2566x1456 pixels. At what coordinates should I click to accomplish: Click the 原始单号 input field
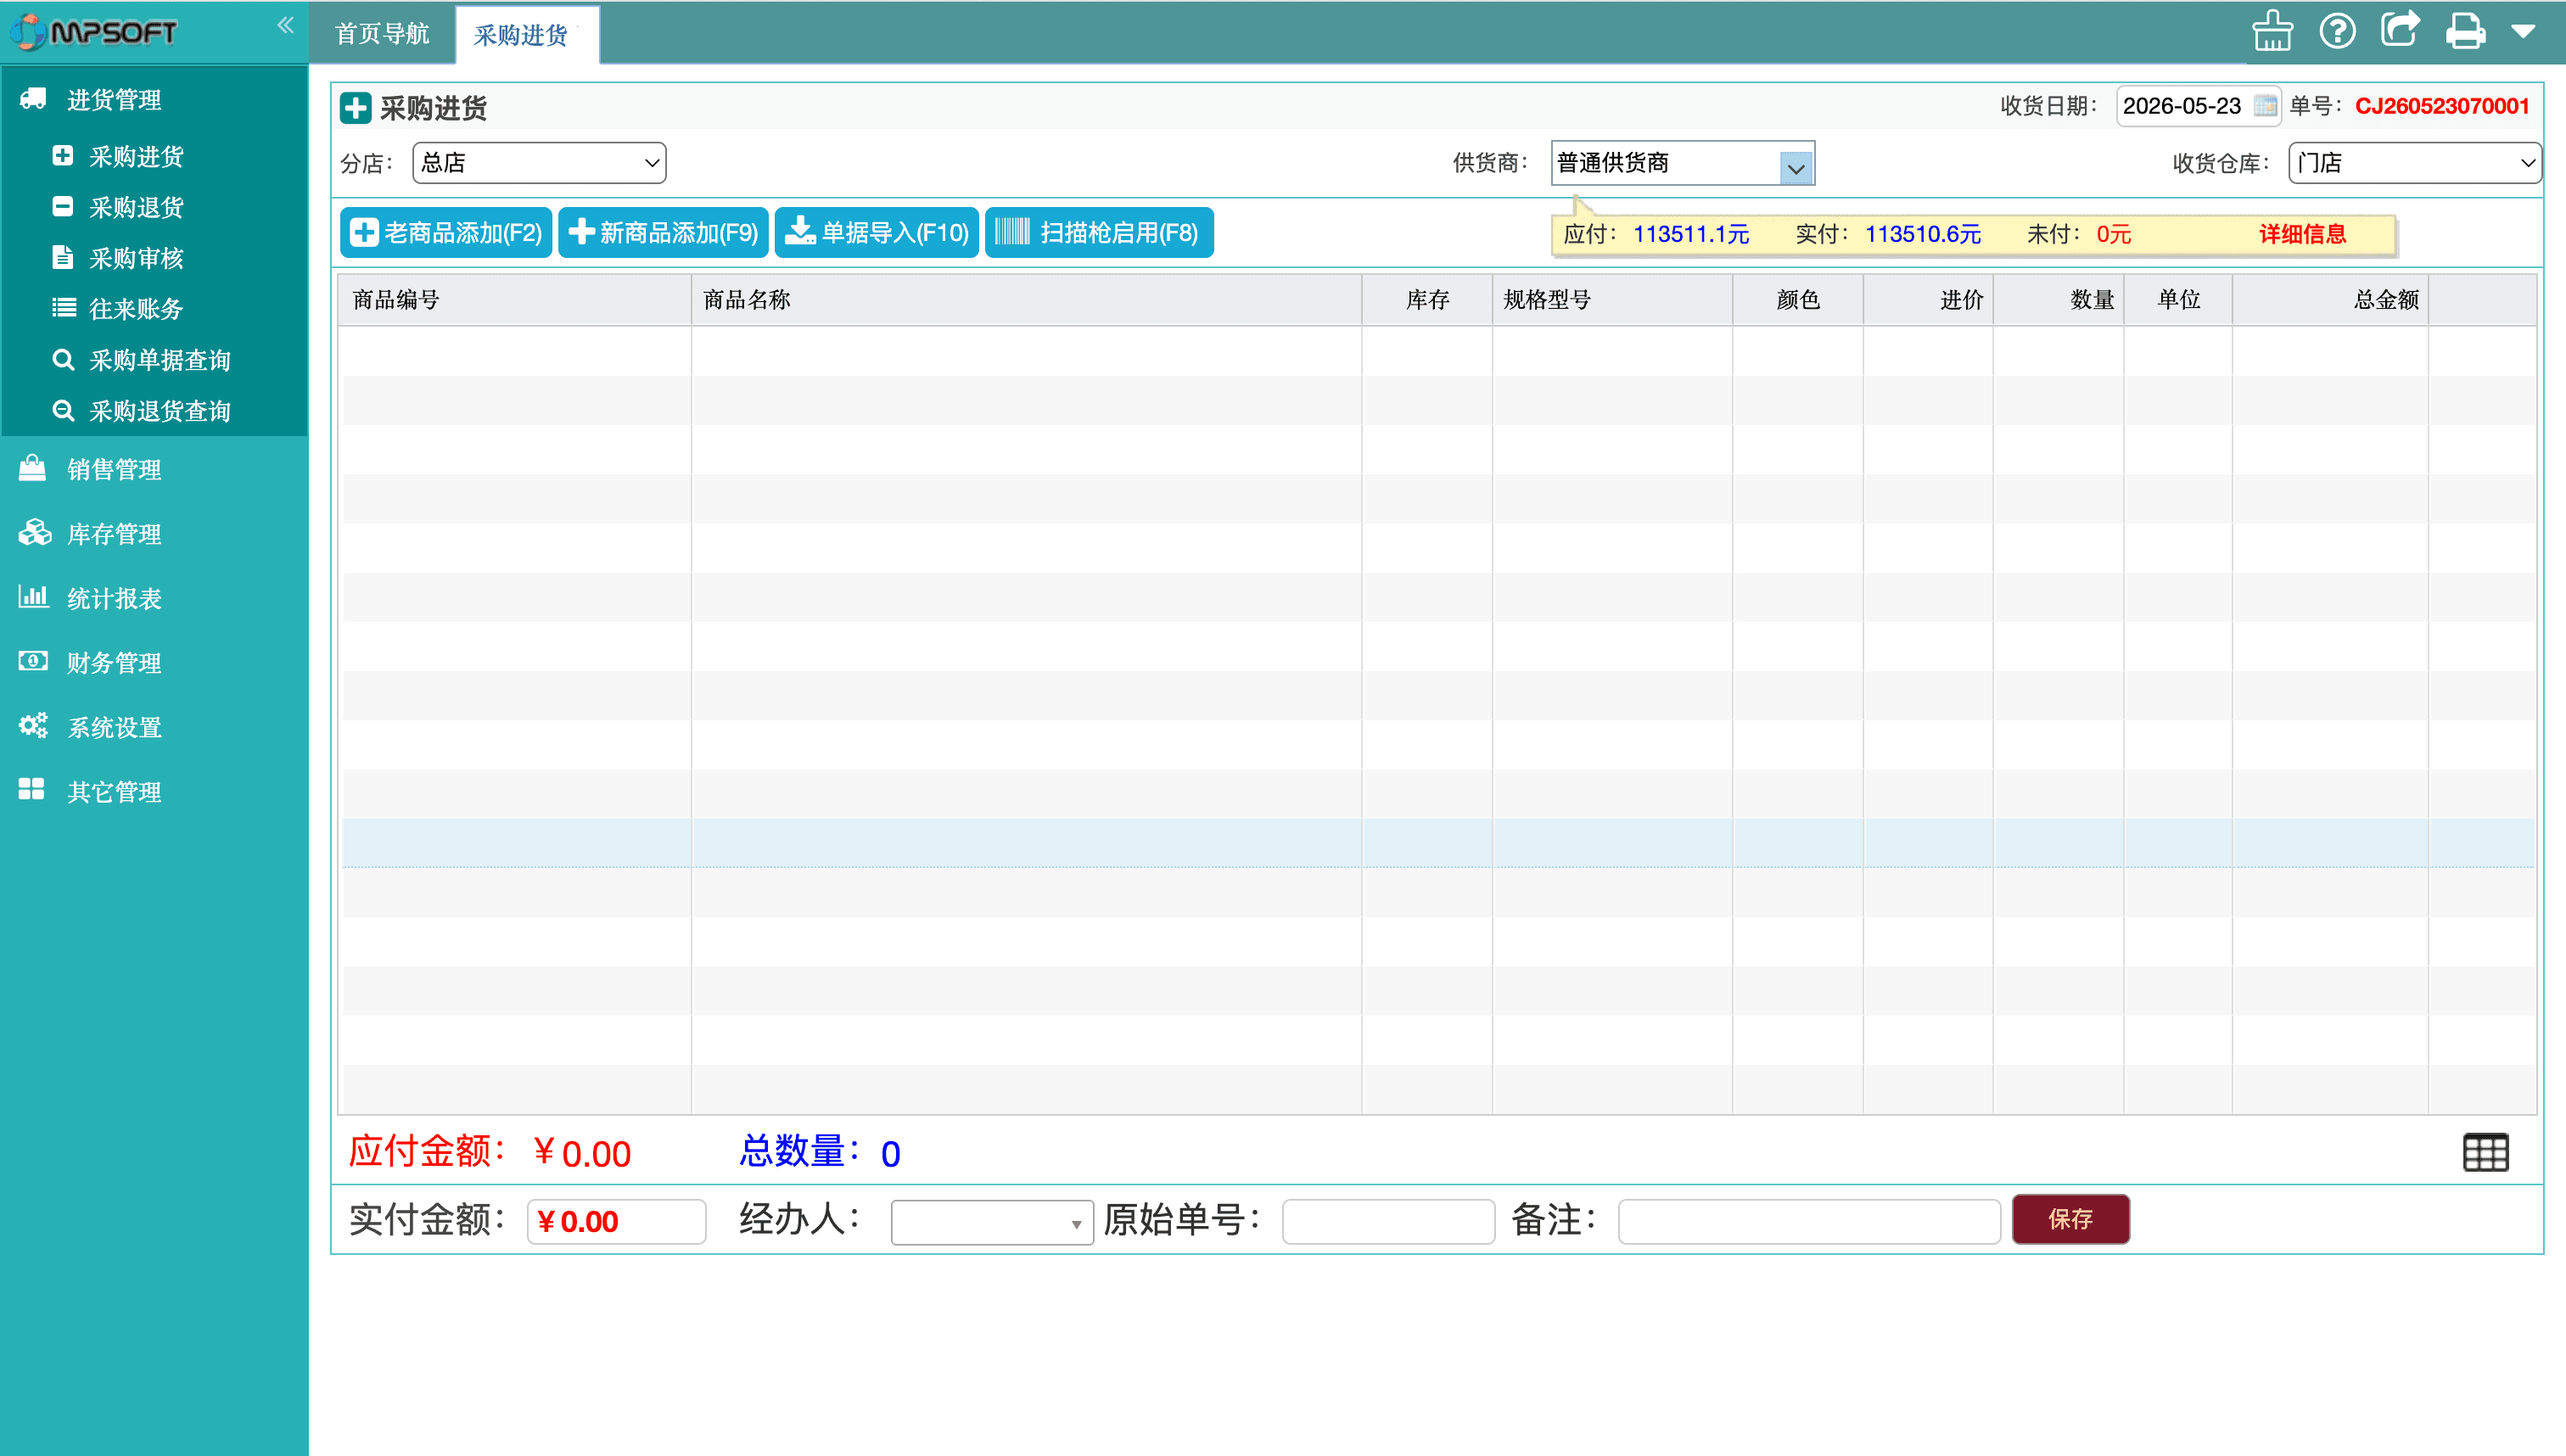tap(1388, 1222)
